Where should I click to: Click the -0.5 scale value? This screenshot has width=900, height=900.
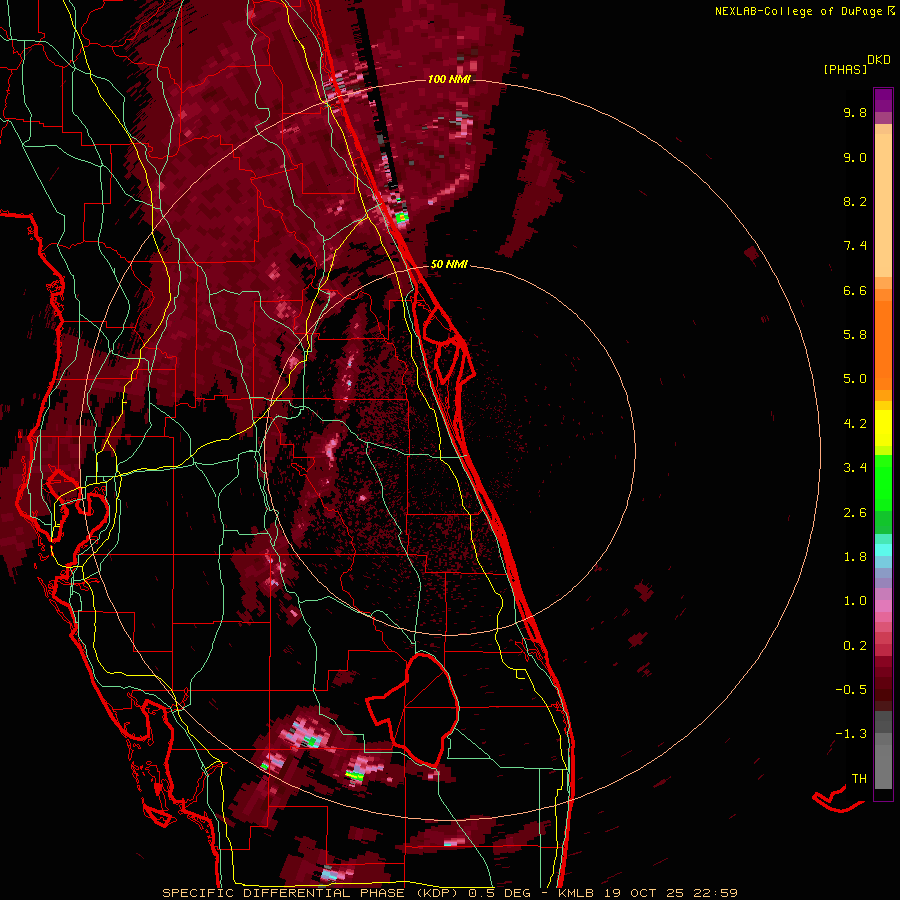click(x=851, y=690)
